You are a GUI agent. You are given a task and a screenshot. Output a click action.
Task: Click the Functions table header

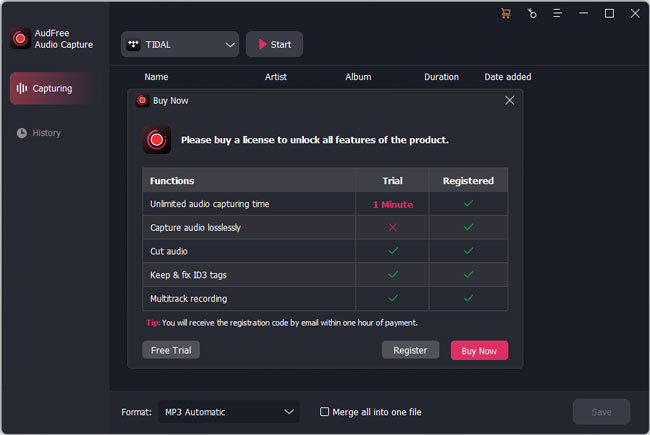[x=172, y=180]
